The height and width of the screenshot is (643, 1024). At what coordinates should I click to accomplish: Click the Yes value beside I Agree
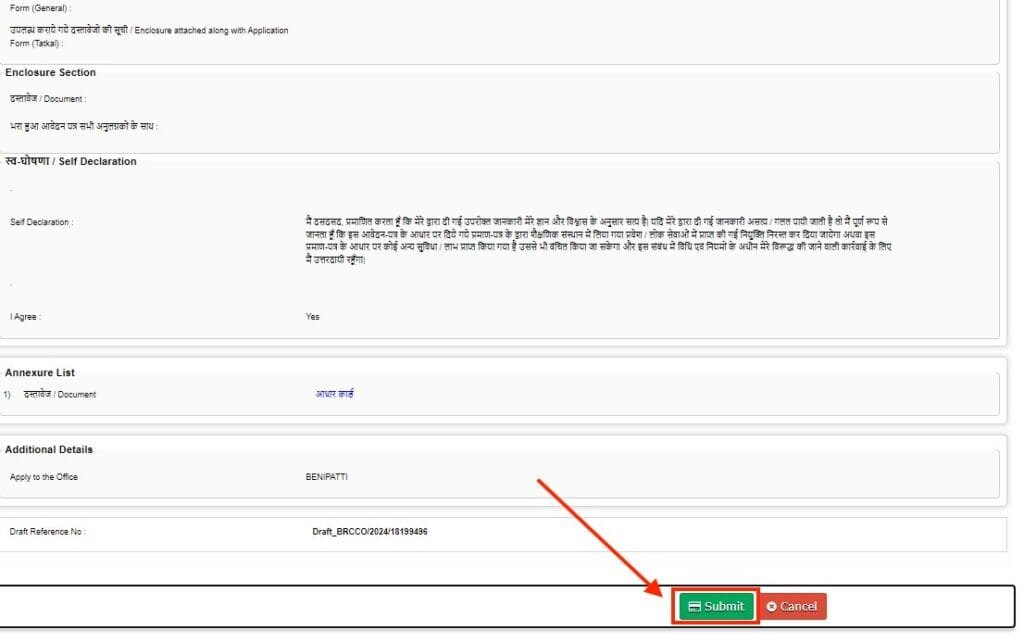click(x=312, y=317)
